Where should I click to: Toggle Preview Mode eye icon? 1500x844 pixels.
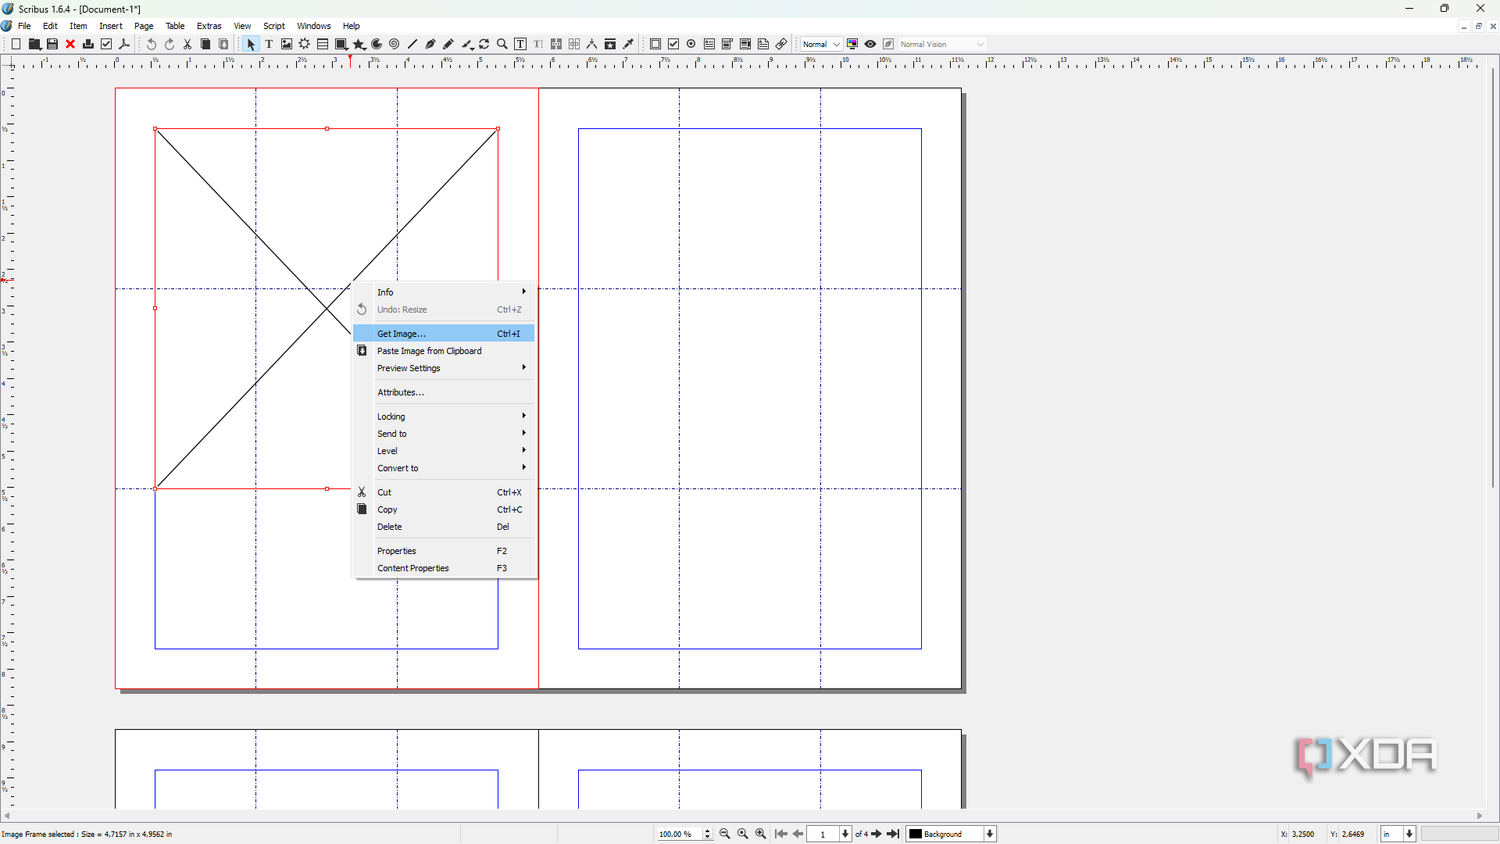click(871, 44)
